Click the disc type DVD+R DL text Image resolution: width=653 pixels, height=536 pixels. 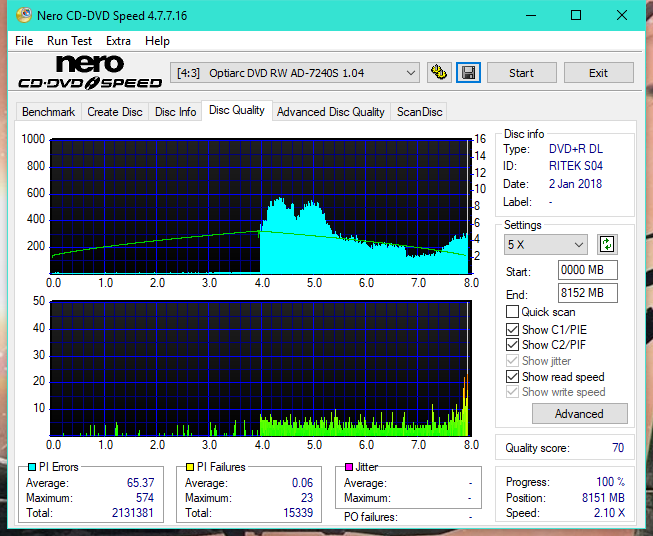pos(576,149)
